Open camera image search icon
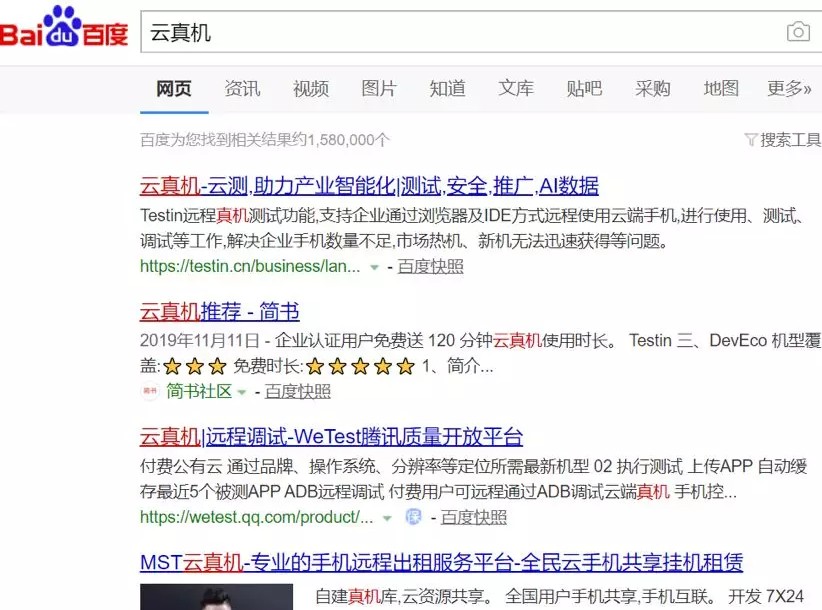Image resolution: width=822 pixels, height=610 pixels. pos(798,32)
